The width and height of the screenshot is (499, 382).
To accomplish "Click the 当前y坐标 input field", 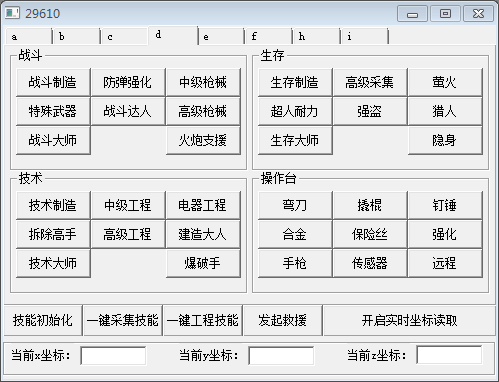I will tap(281, 356).
